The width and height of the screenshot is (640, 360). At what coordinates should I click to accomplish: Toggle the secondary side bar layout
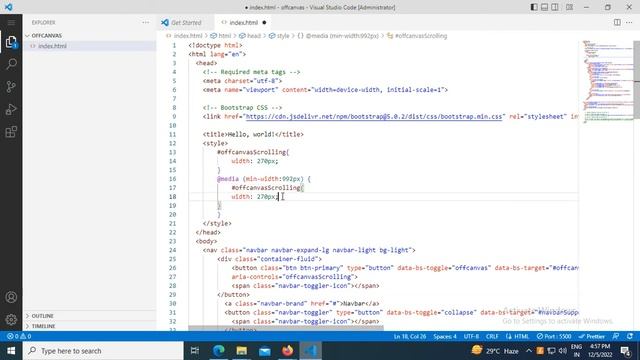[555, 7]
